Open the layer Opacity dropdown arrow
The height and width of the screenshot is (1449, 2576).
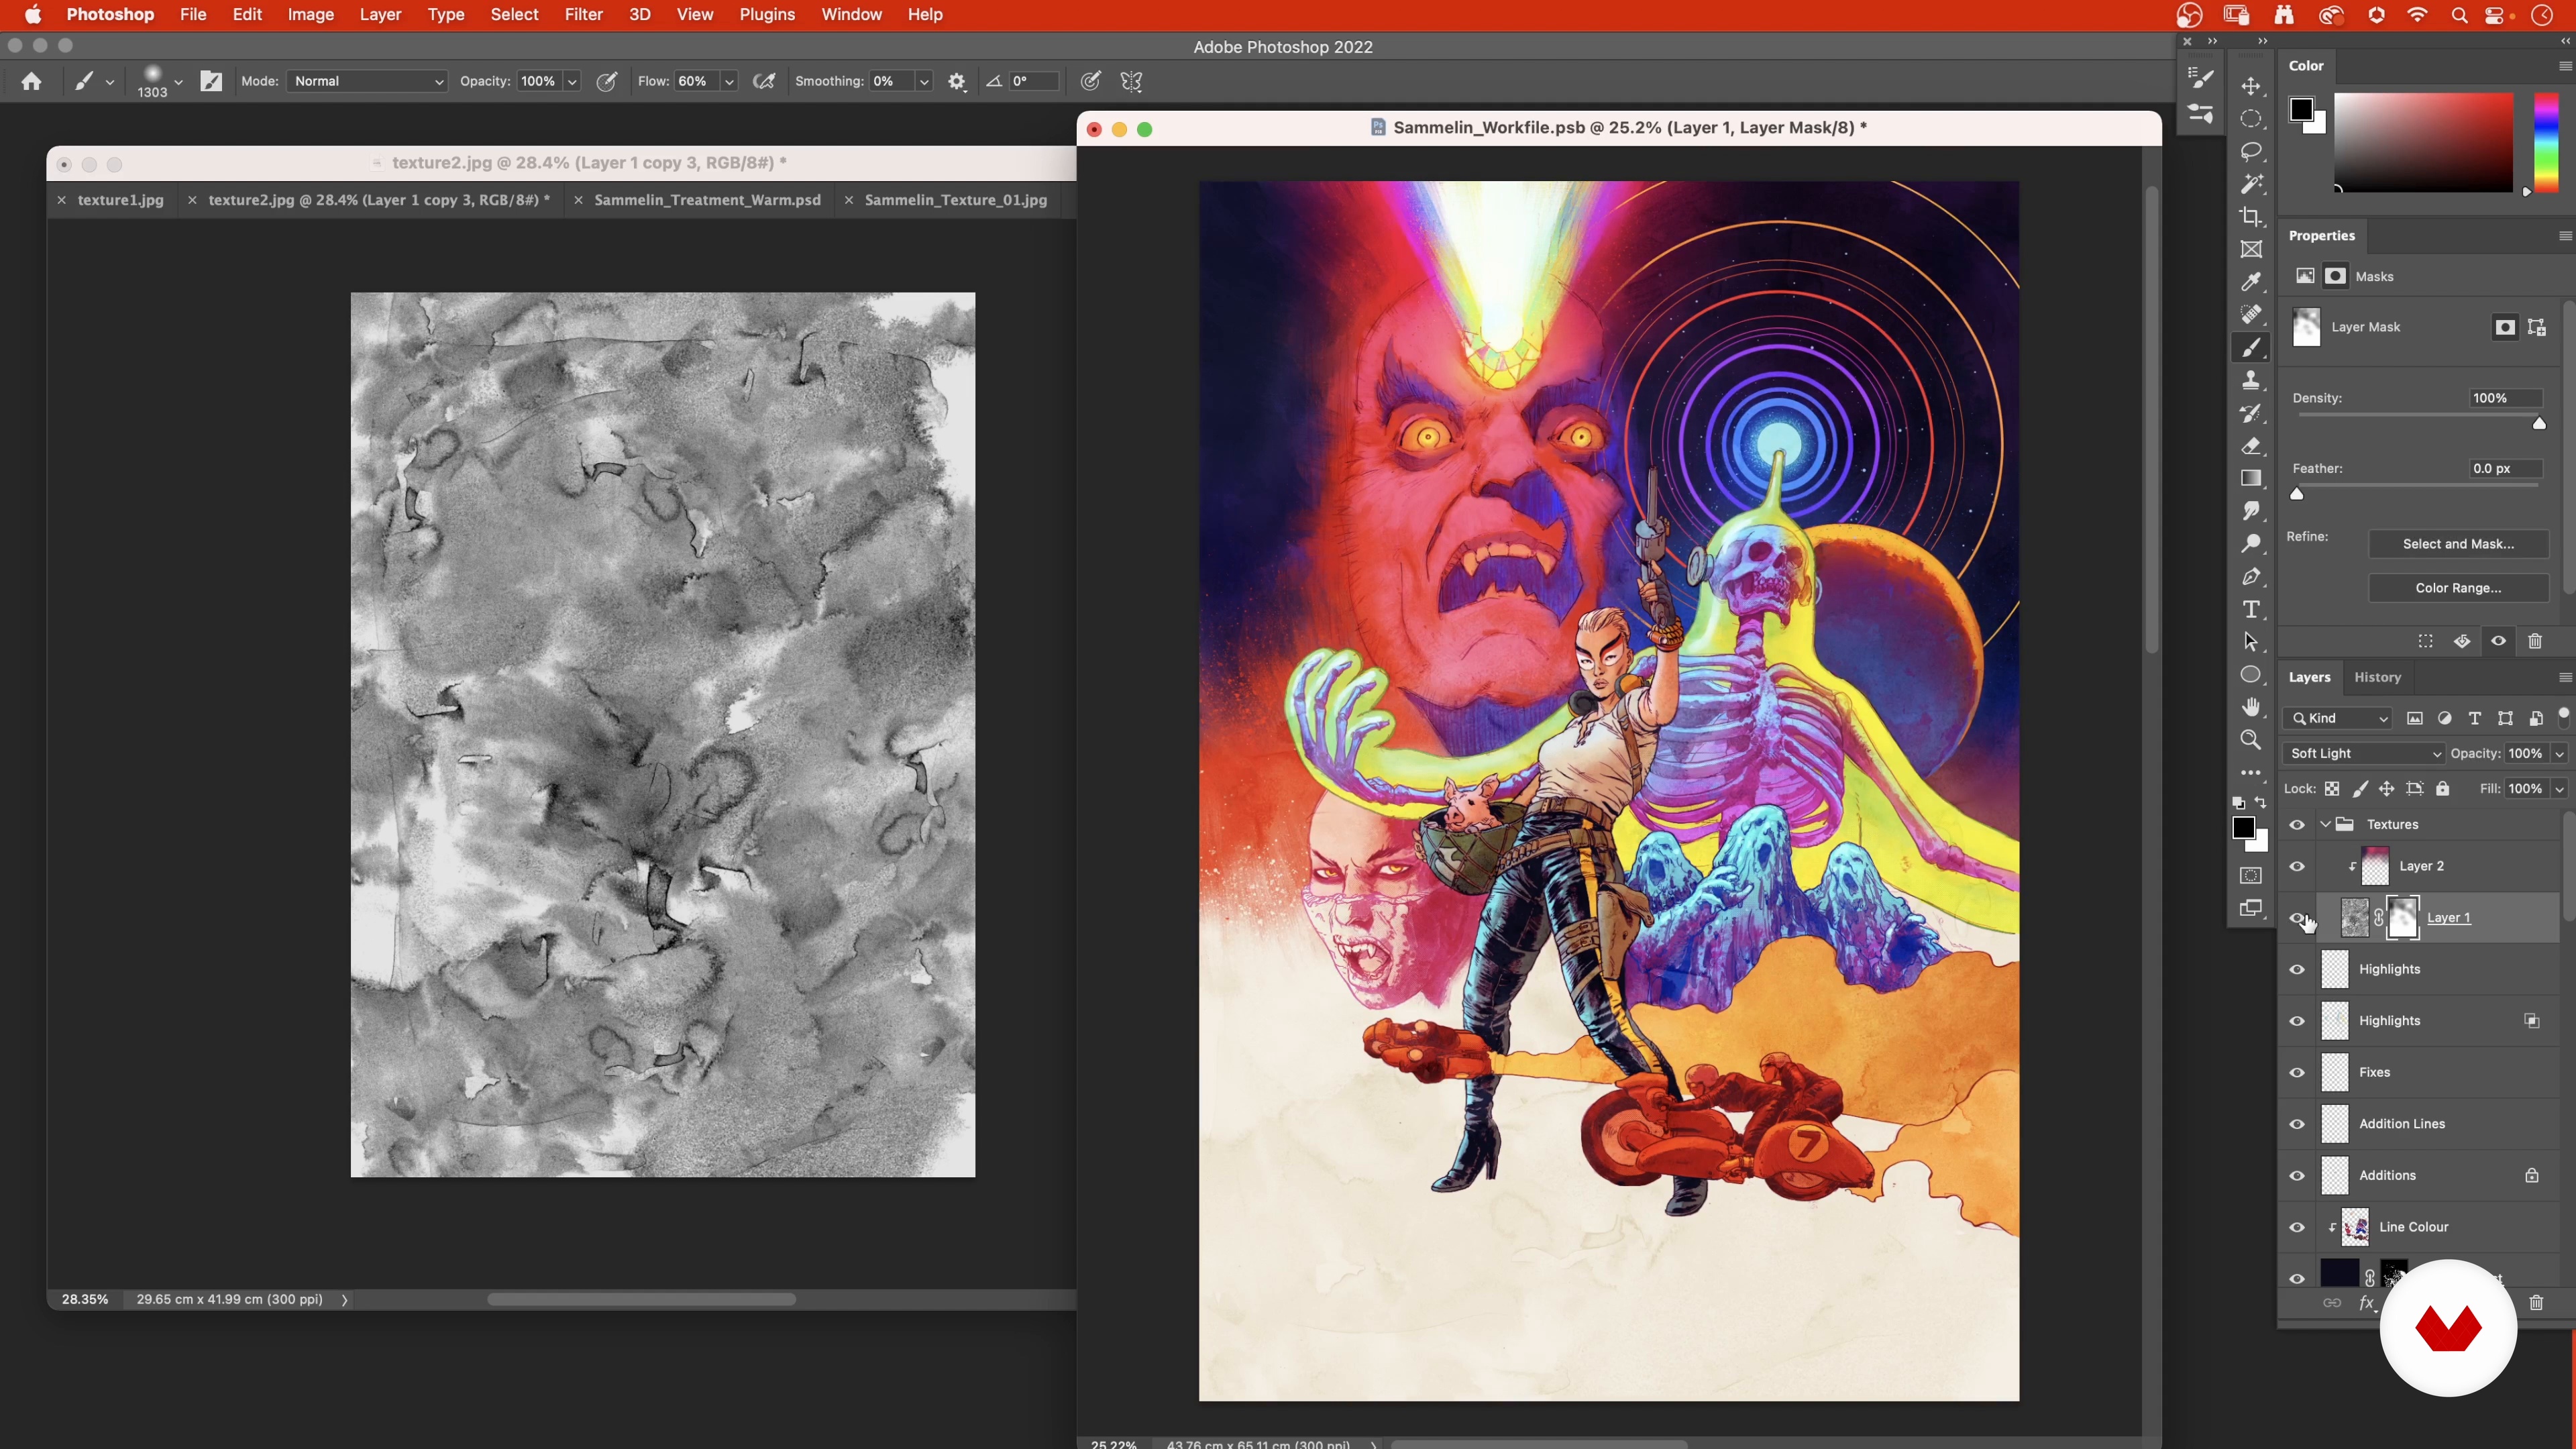pos(2559,754)
